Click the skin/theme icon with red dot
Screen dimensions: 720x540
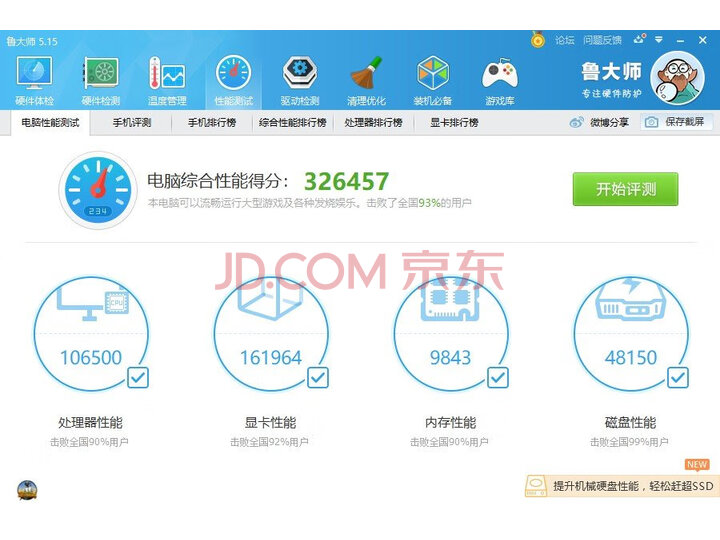tap(640, 39)
